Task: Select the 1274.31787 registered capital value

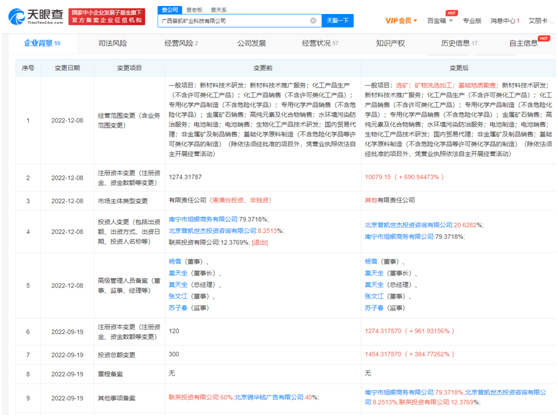Action: (x=185, y=177)
